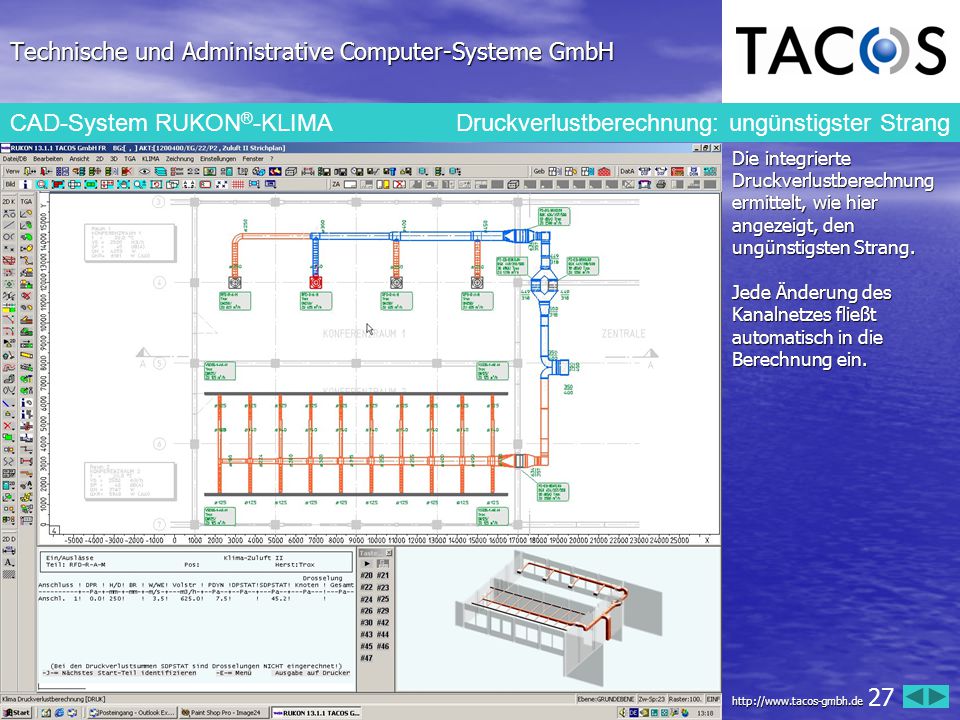Open the Fenster menu

(x=253, y=159)
